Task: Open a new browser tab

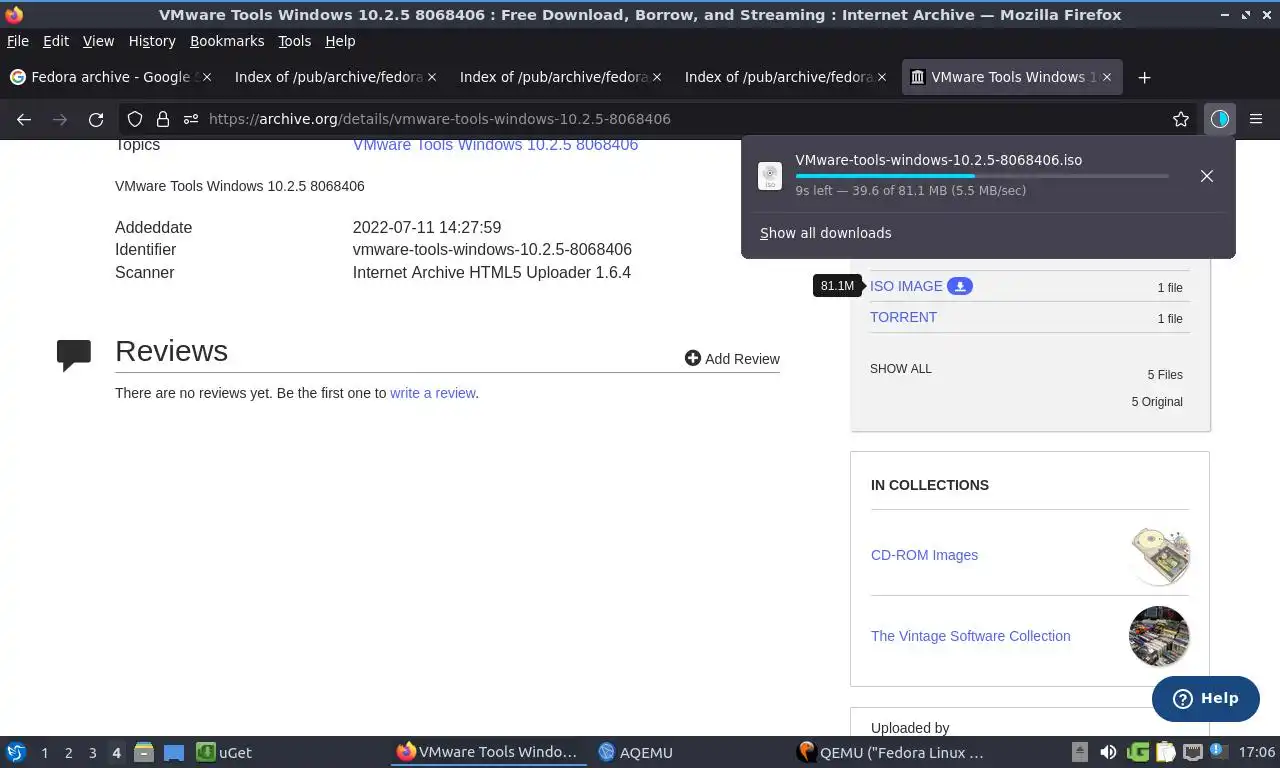Action: [1145, 77]
